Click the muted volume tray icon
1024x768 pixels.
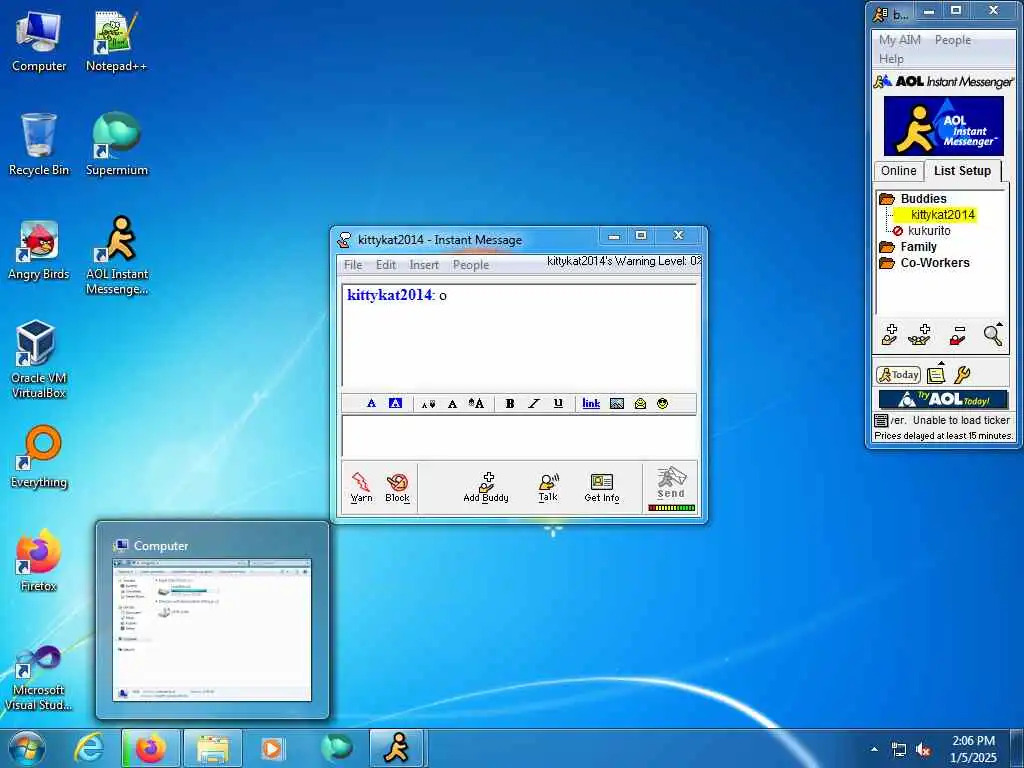coord(923,750)
